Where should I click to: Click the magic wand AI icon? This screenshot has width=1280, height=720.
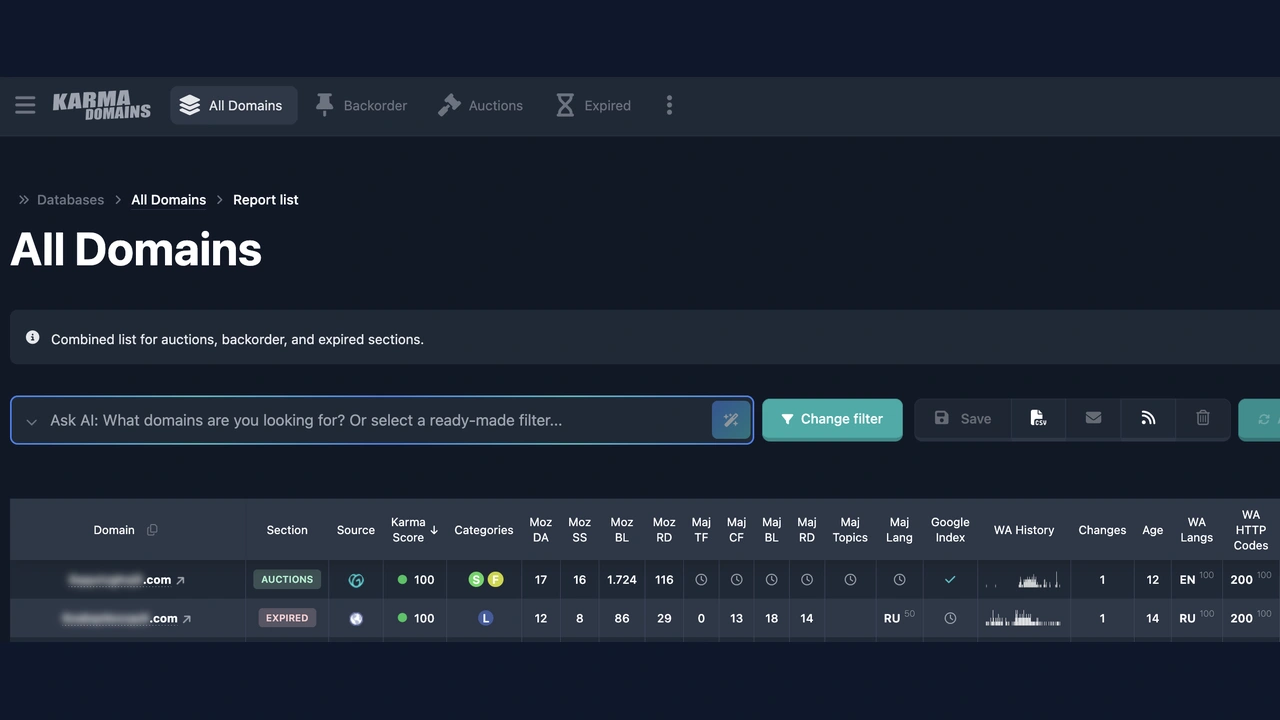731,420
